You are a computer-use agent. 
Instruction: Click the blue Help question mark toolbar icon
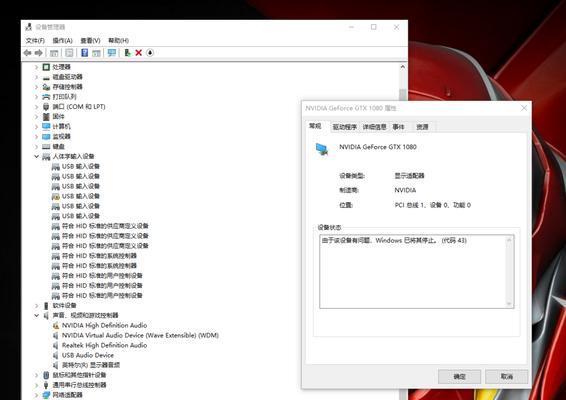point(84,53)
